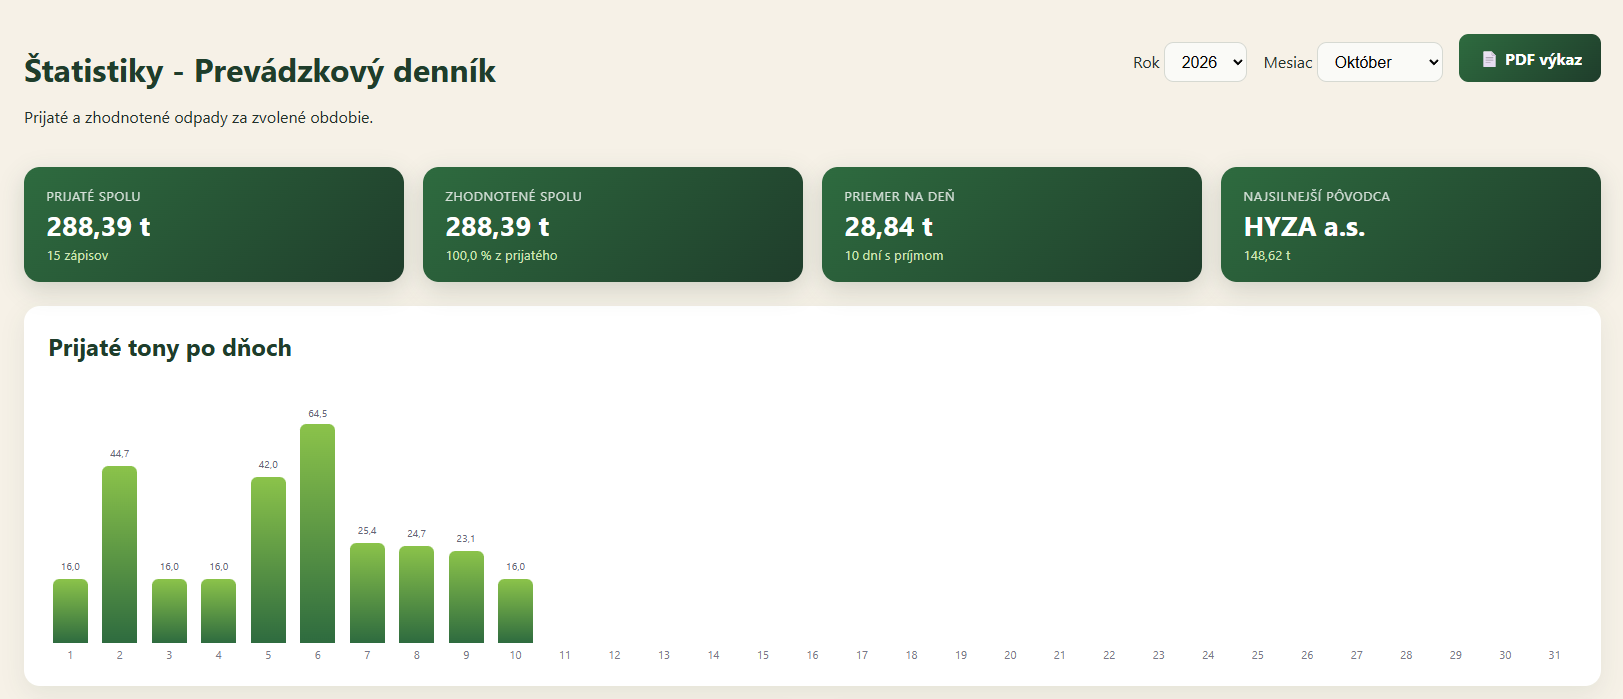Click the Najsilnejší pôvodca HYZA a.s. card
The height and width of the screenshot is (699, 1623).
click(x=1411, y=224)
